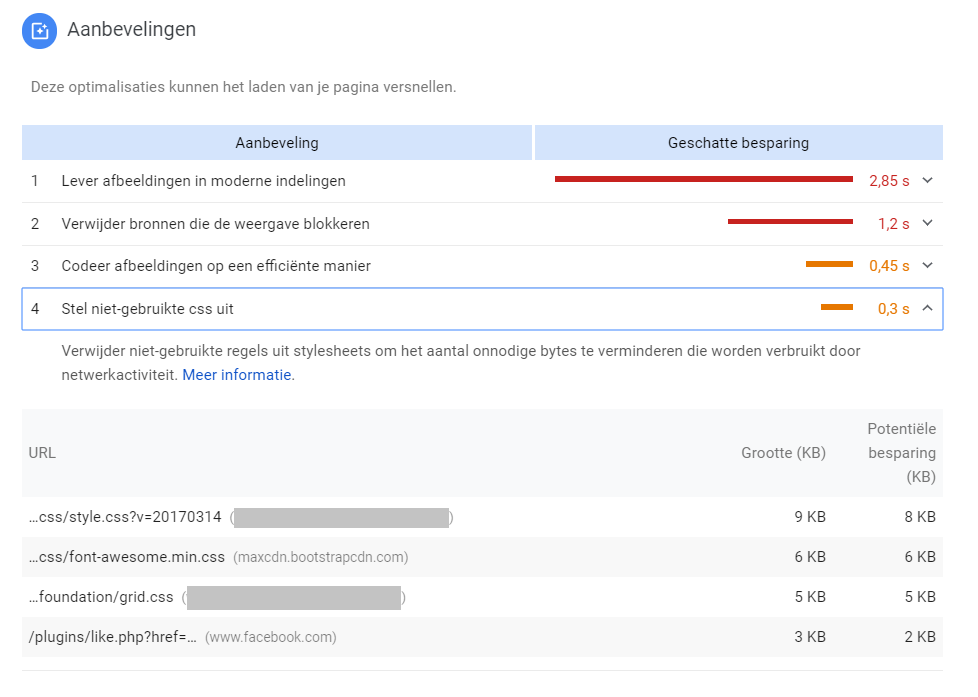Click the /plugins/like.php facebook URL entry
The width and height of the screenshot is (978, 697).
coord(113,637)
